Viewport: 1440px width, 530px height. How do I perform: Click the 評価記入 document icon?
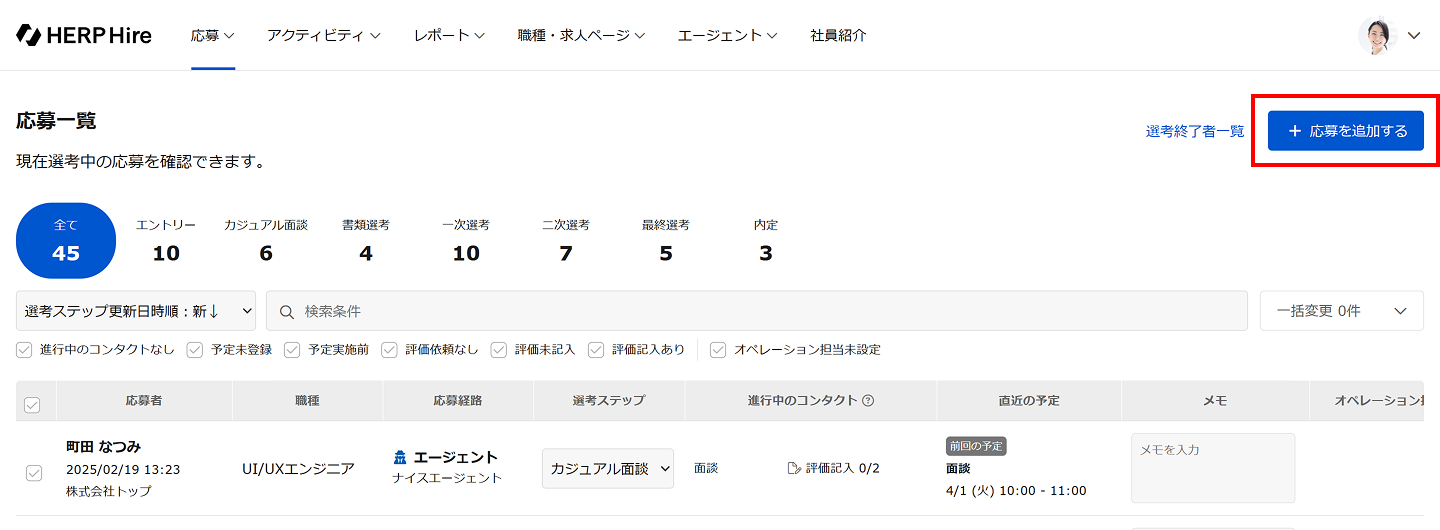(x=794, y=468)
